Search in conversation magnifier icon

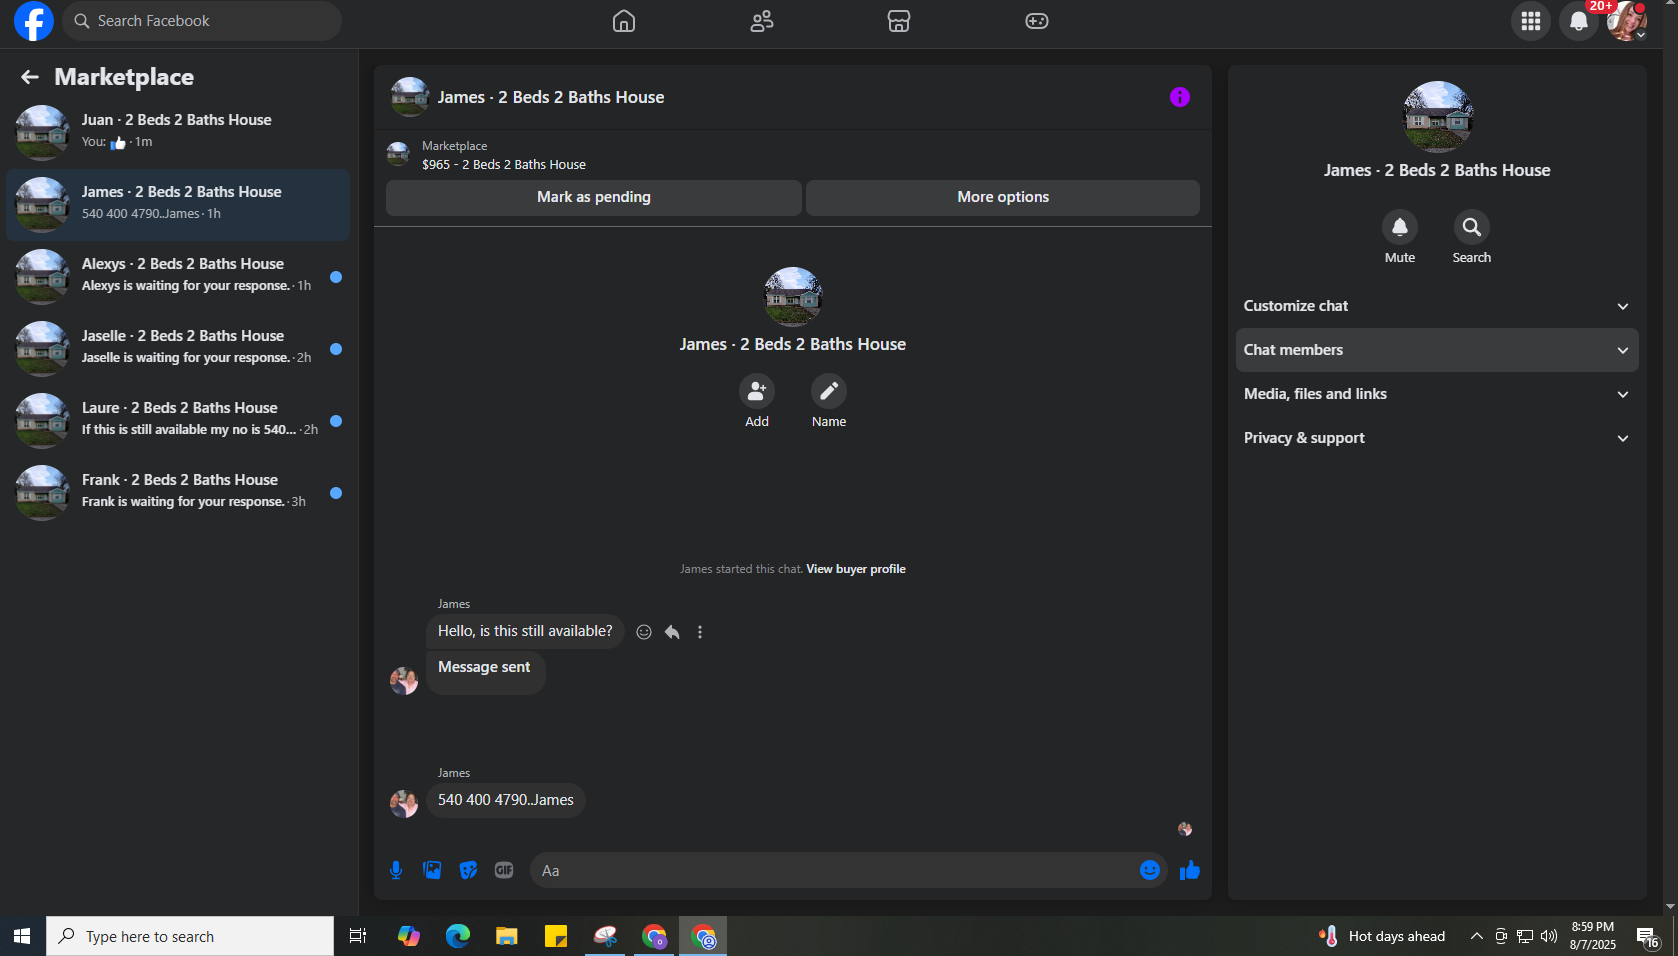point(1472,227)
